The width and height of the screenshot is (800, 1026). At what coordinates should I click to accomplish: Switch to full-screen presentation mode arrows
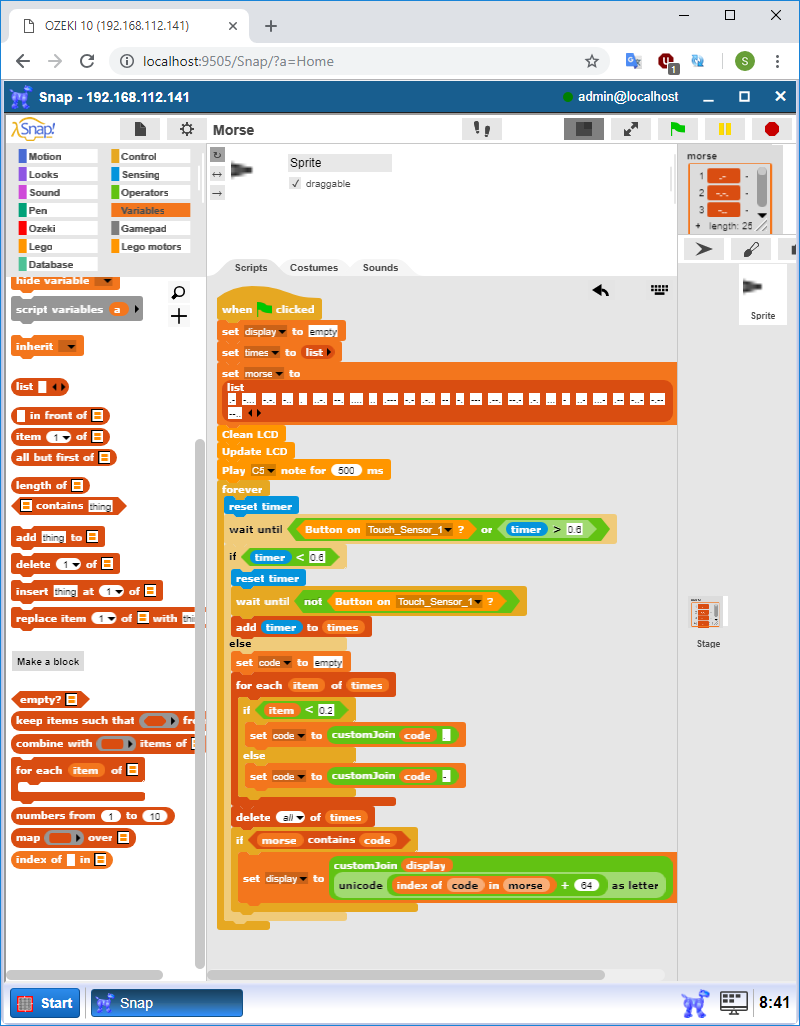coord(631,129)
